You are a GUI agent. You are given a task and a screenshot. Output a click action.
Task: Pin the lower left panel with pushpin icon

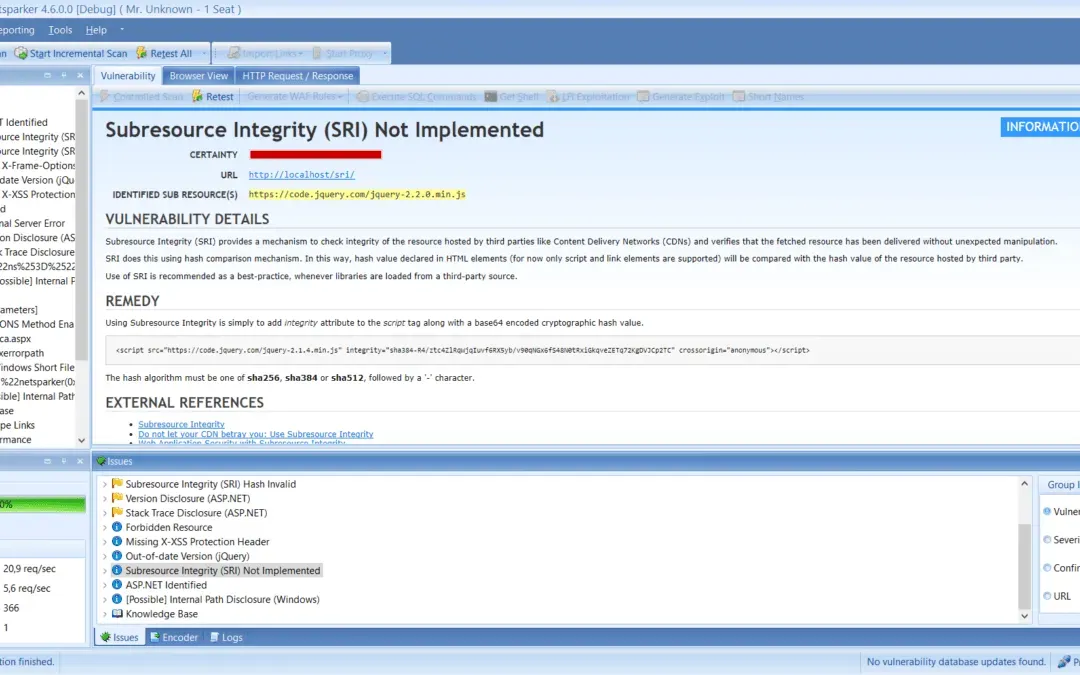(64, 461)
